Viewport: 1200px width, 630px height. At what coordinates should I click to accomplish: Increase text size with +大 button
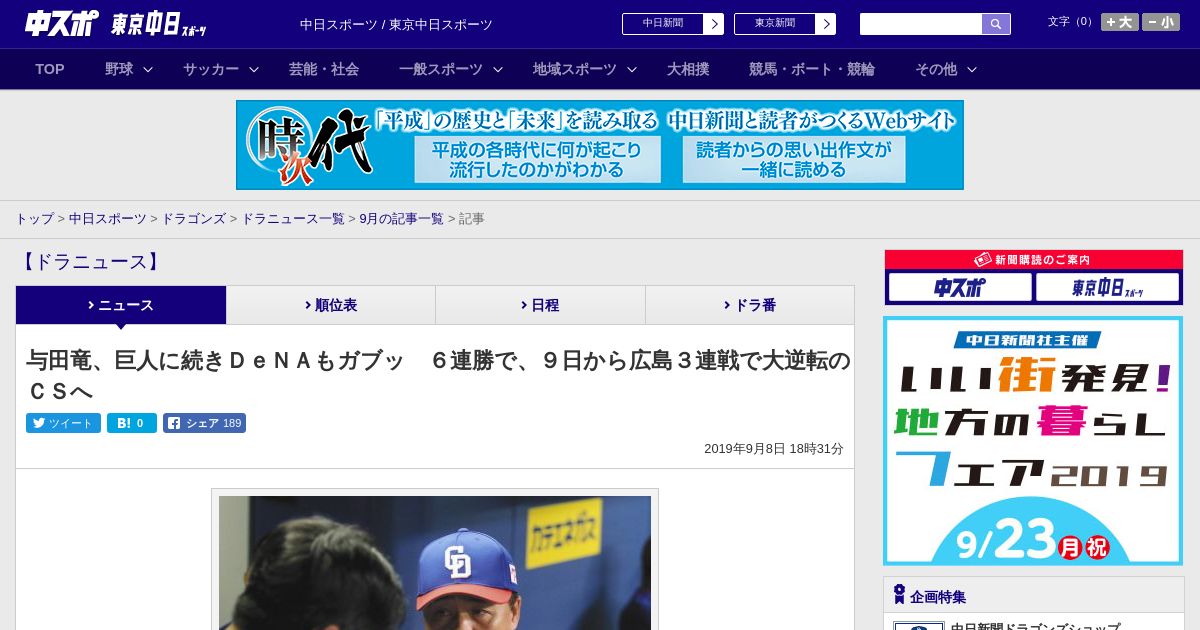[x=1120, y=22]
